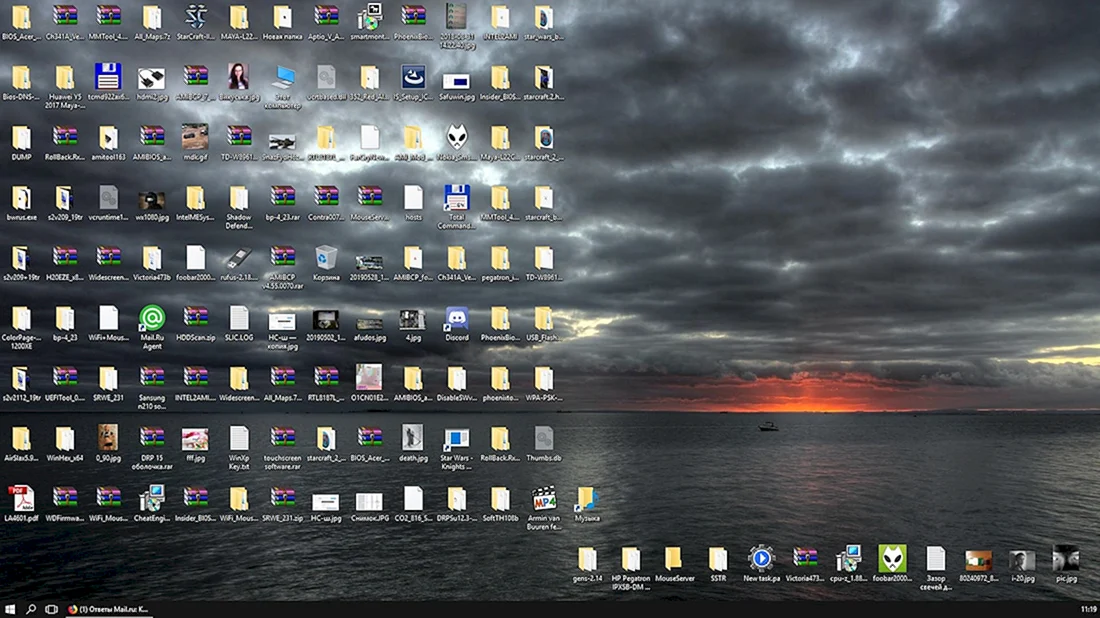Select the Armin van Buuren MP4 file
This screenshot has height=618, width=1100.
544,508
